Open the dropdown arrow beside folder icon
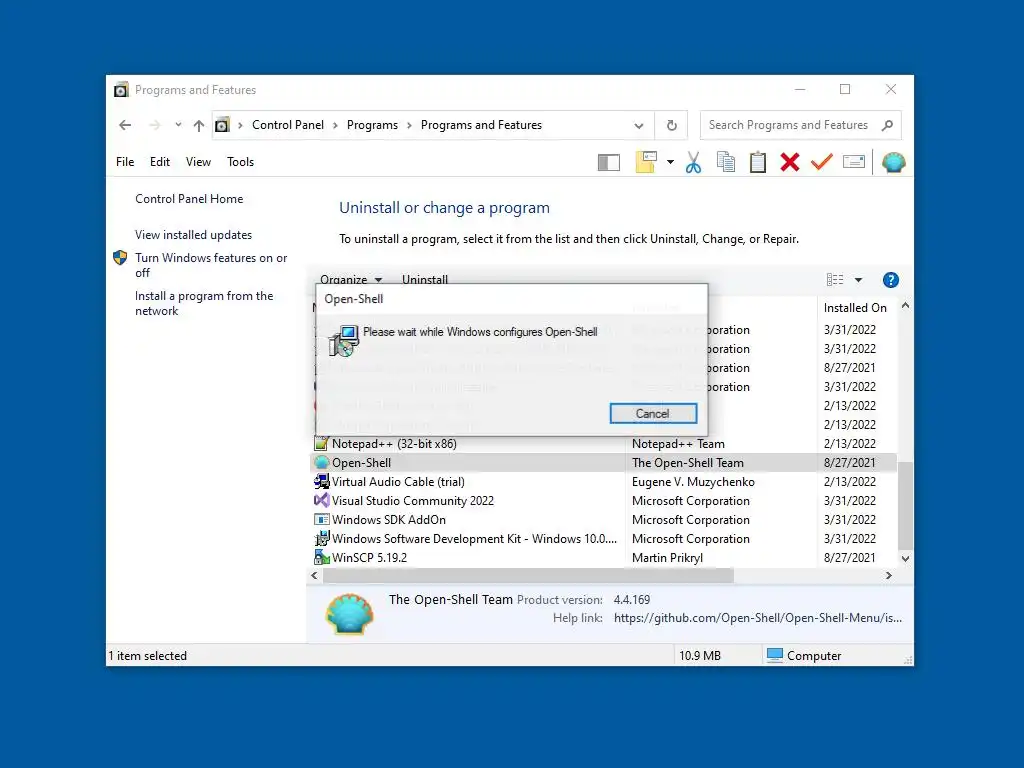 [x=670, y=162]
